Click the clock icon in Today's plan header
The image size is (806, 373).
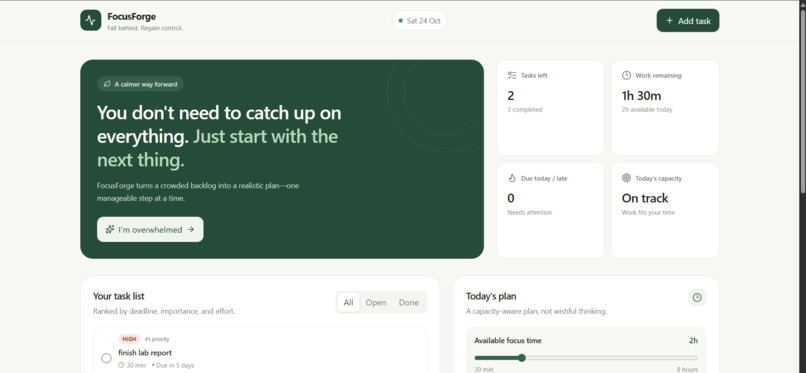[x=697, y=297]
